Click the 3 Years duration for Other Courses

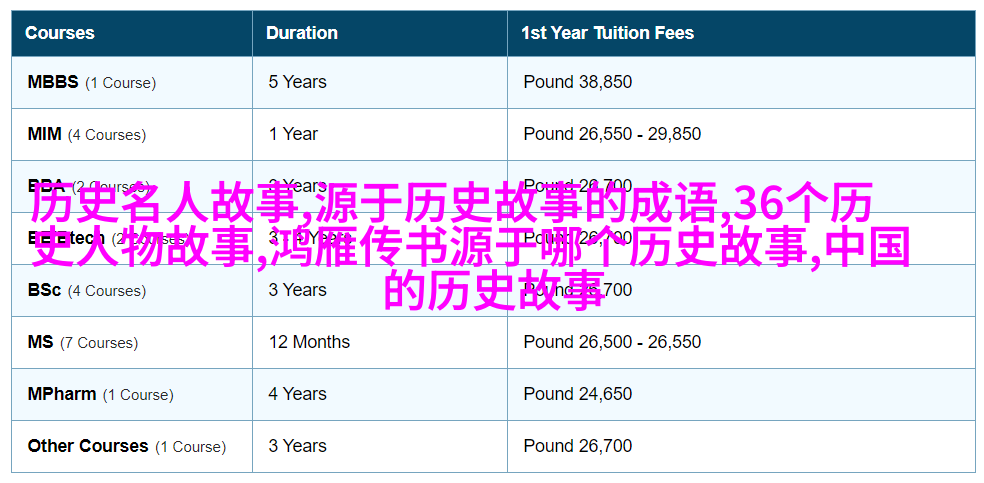[297, 446]
